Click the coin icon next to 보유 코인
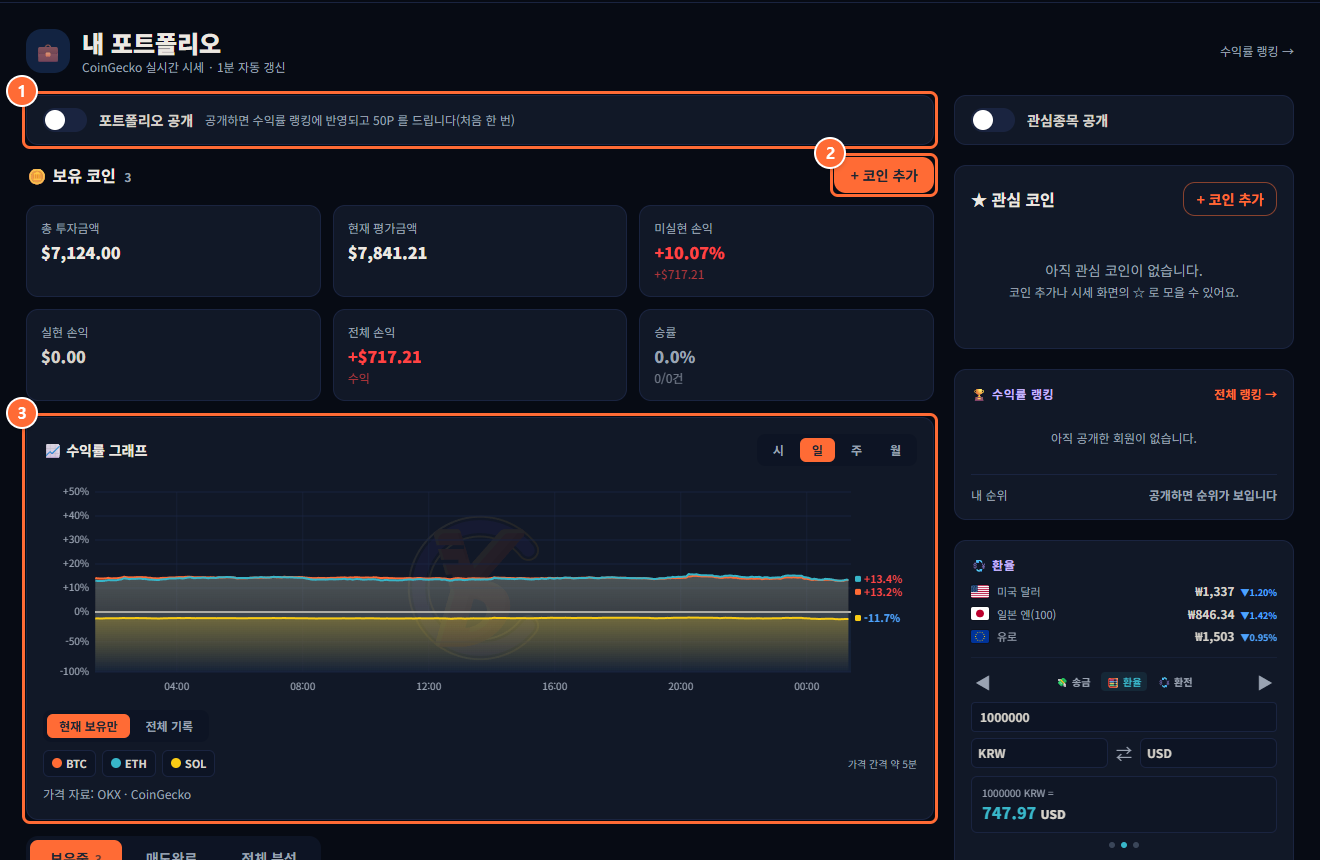 [x=37, y=177]
